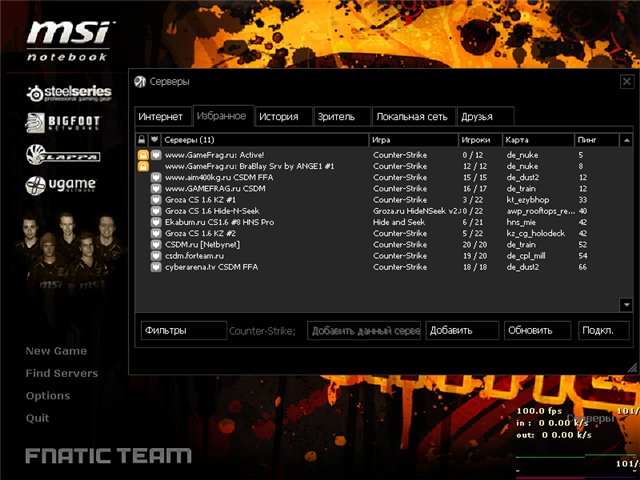
Task: Click the Bigfoot Networks logo
Action: click(62, 123)
